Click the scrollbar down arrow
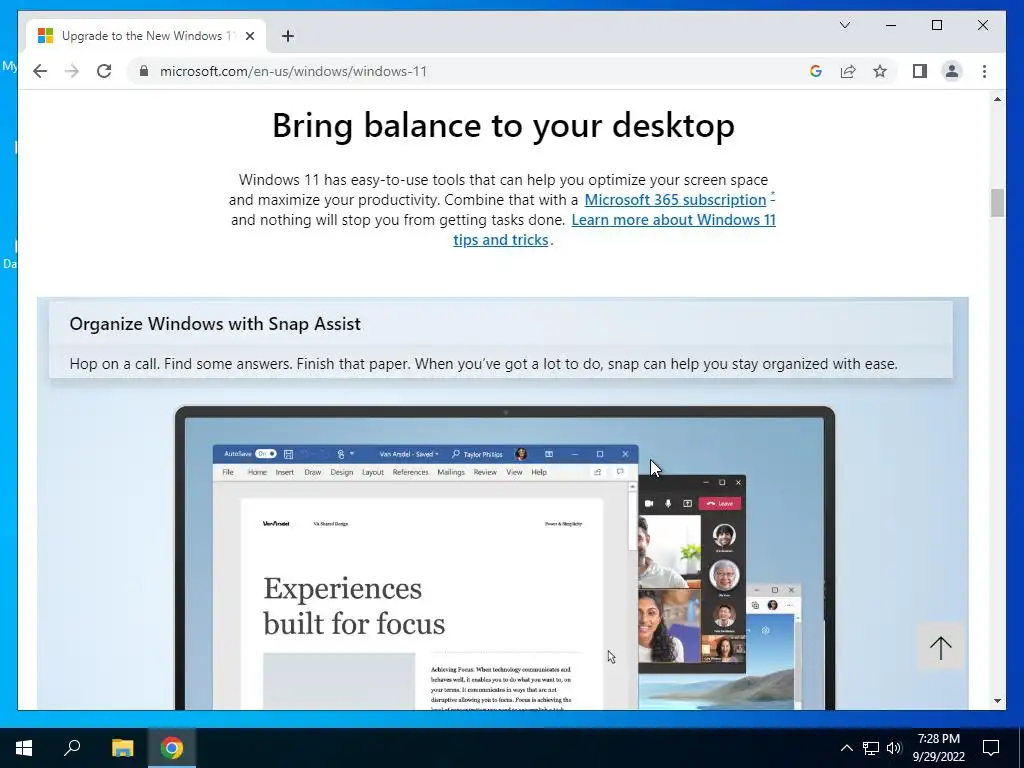Image resolution: width=1024 pixels, height=768 pixels. tap(997, 701)
